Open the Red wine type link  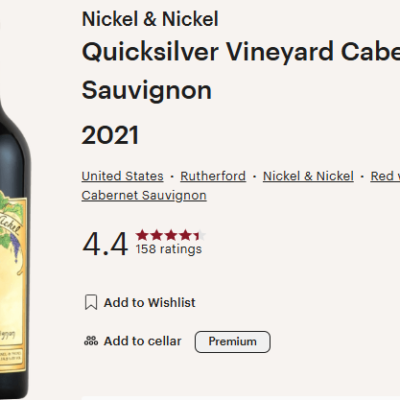click(x=385, y=176)
